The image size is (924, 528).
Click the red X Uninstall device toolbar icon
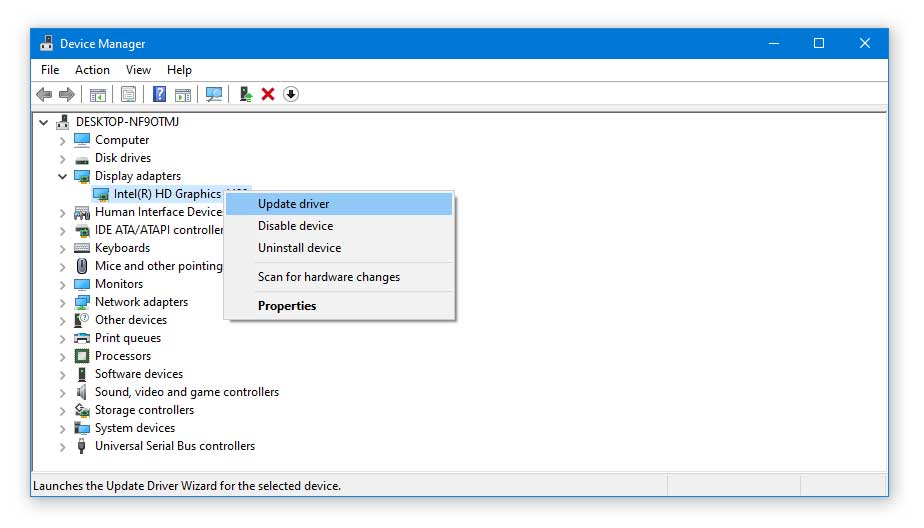pos(268,94)
